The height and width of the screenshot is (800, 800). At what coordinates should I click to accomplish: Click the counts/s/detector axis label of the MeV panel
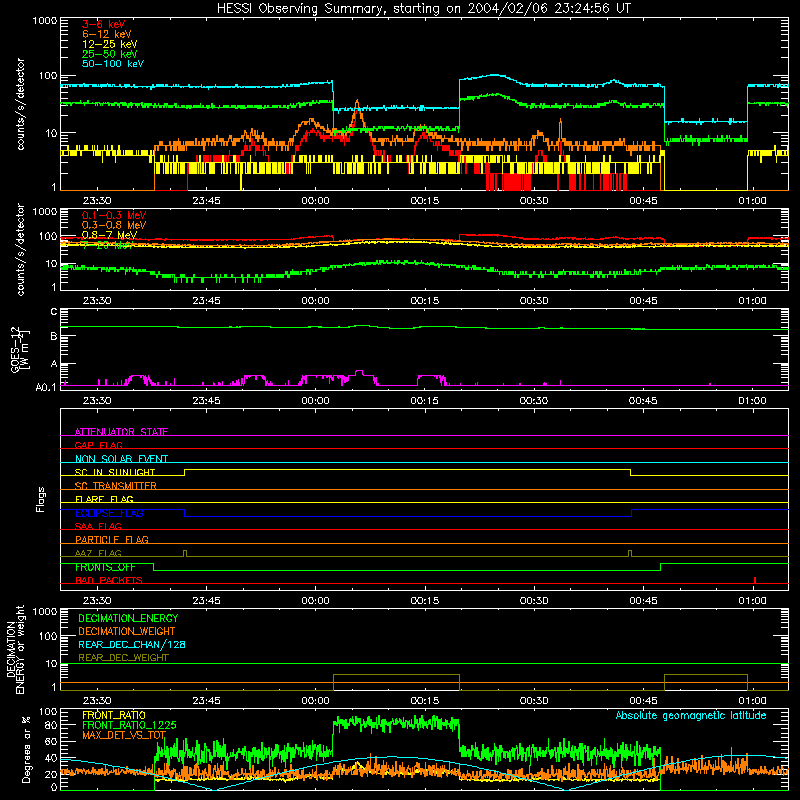point(20,249)
